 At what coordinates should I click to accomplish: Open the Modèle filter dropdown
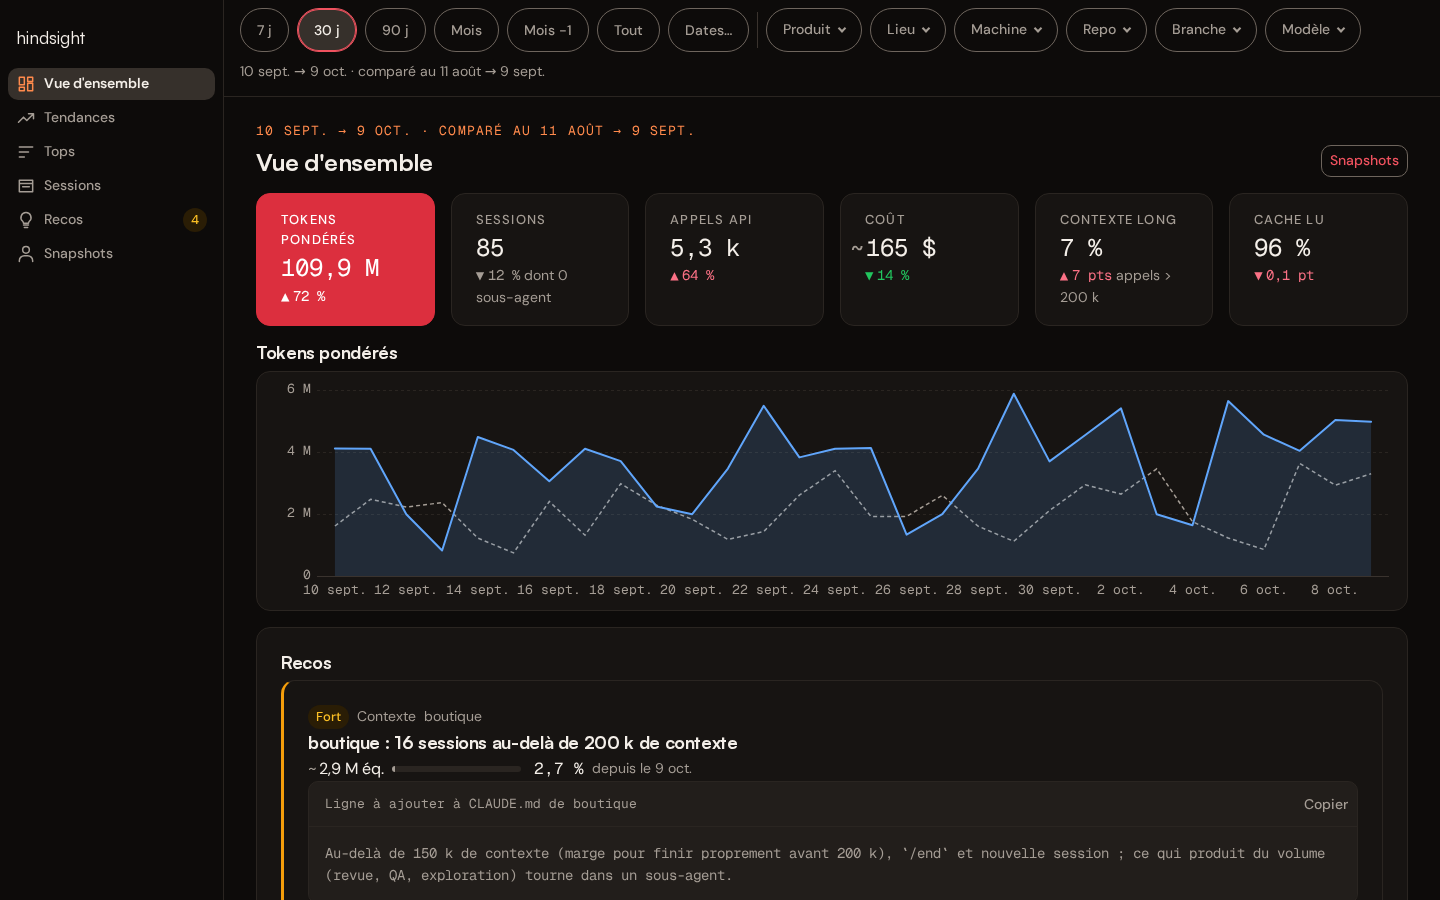(x=1313, y=30)
